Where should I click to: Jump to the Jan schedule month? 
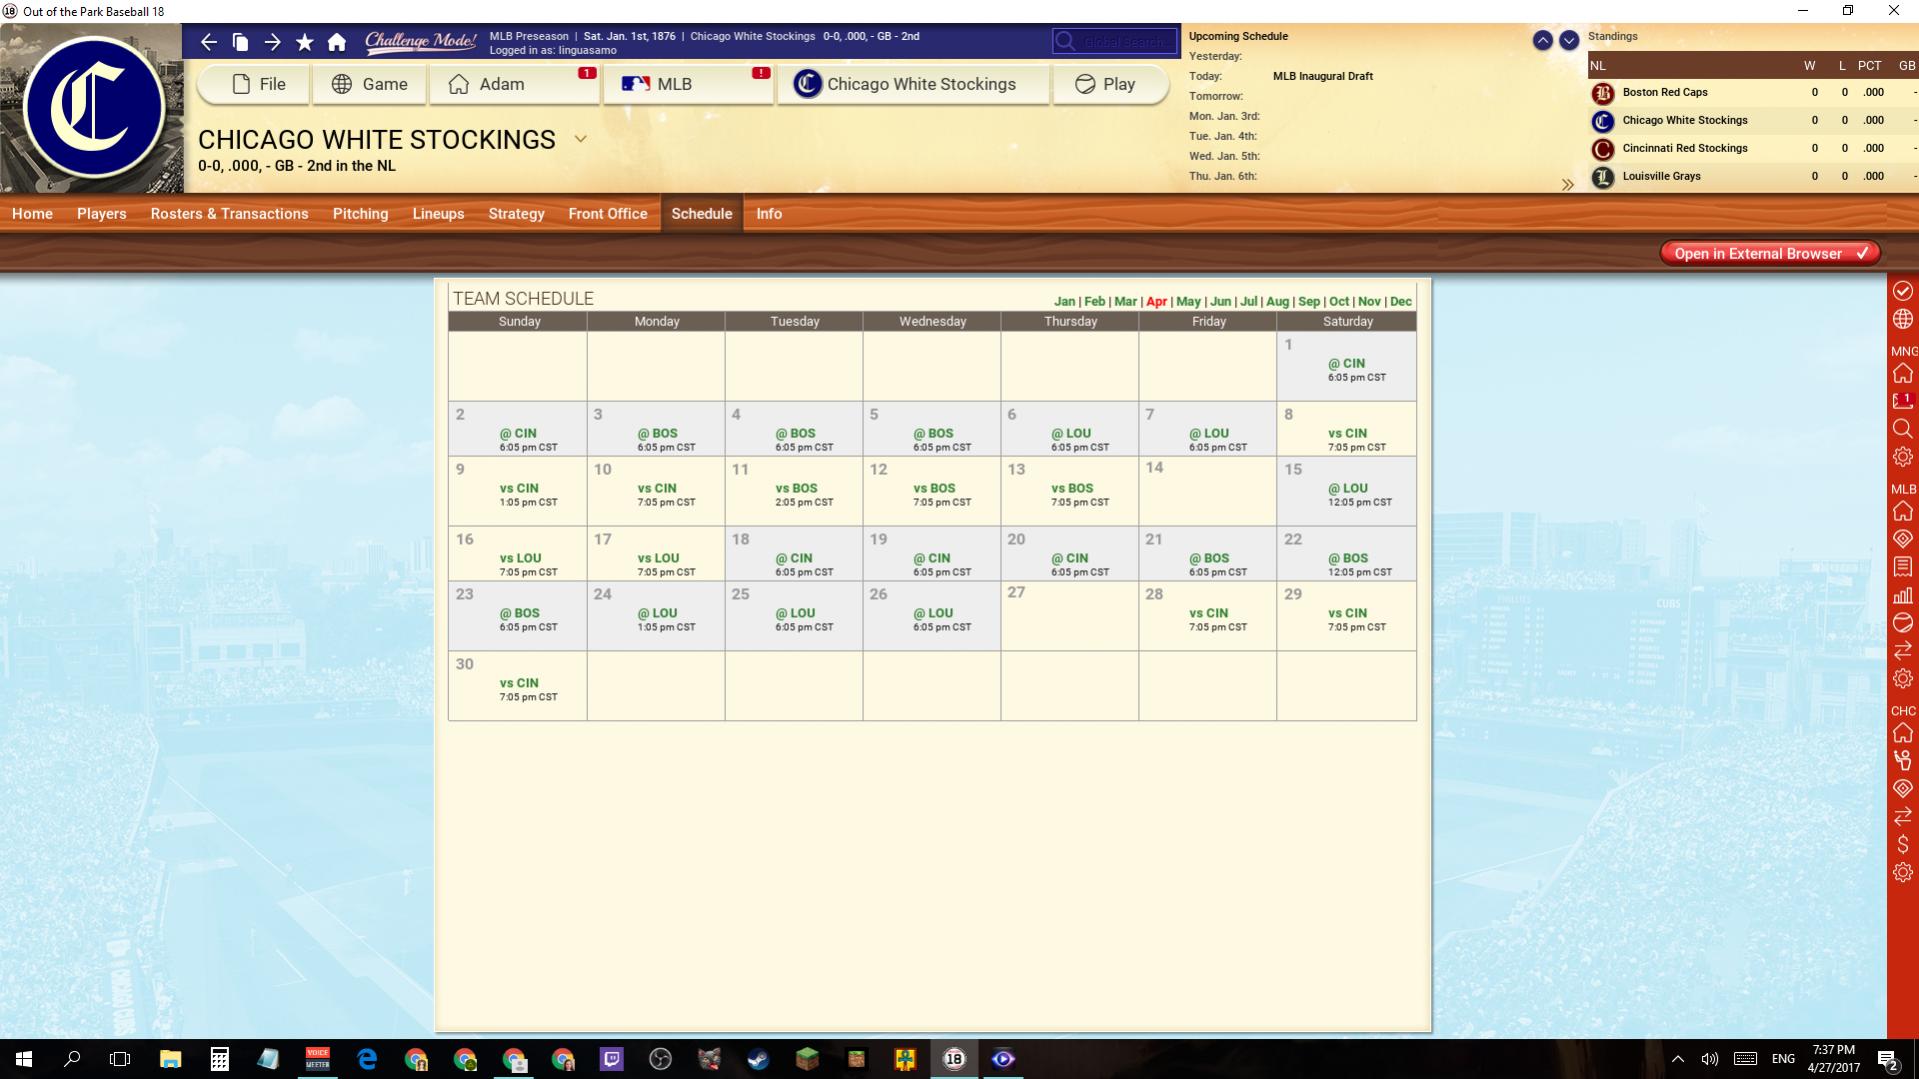point(1064,301)
